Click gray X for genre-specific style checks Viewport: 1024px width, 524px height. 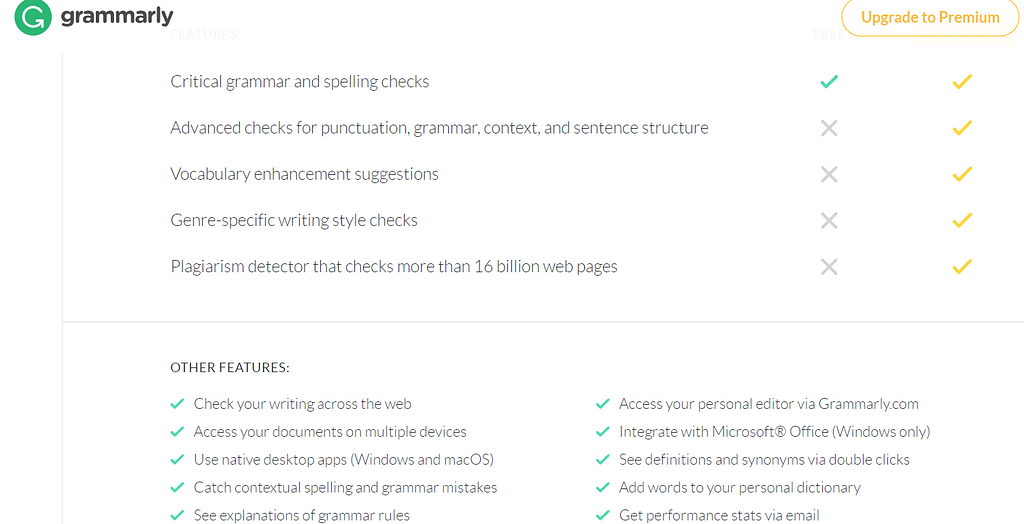829,221
